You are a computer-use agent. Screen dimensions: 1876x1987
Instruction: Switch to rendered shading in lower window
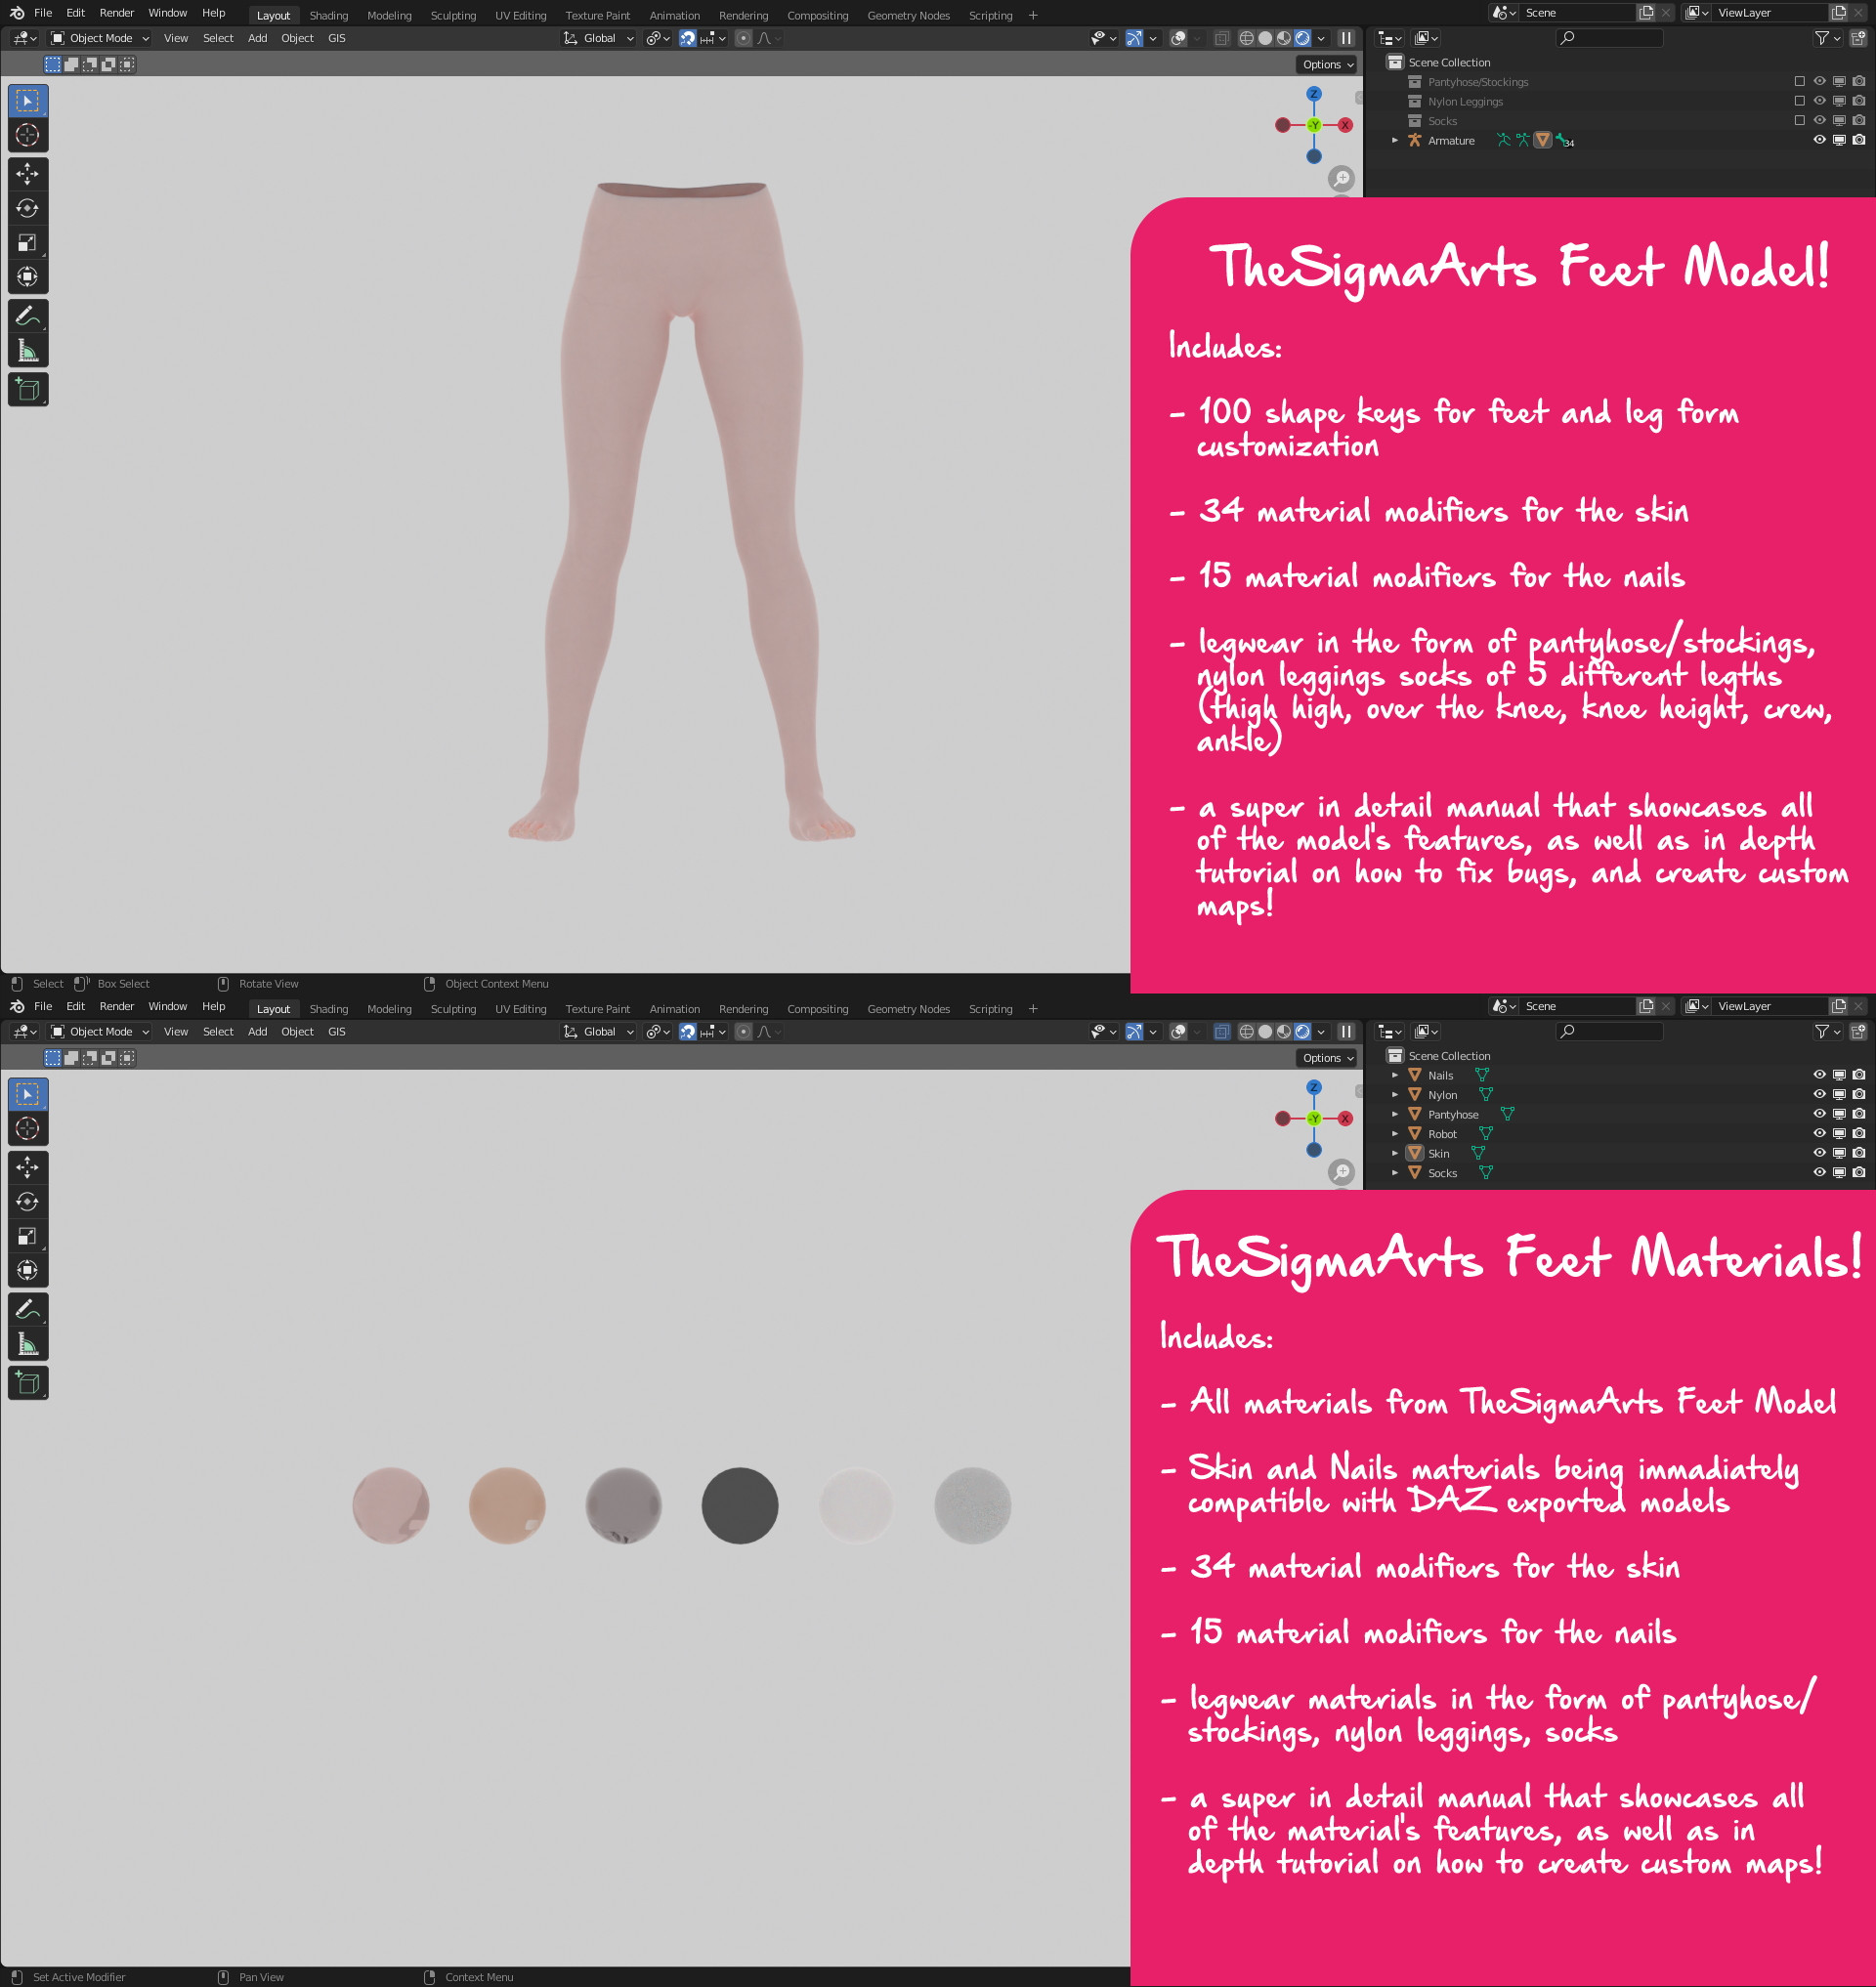tap(1302, 1031)
